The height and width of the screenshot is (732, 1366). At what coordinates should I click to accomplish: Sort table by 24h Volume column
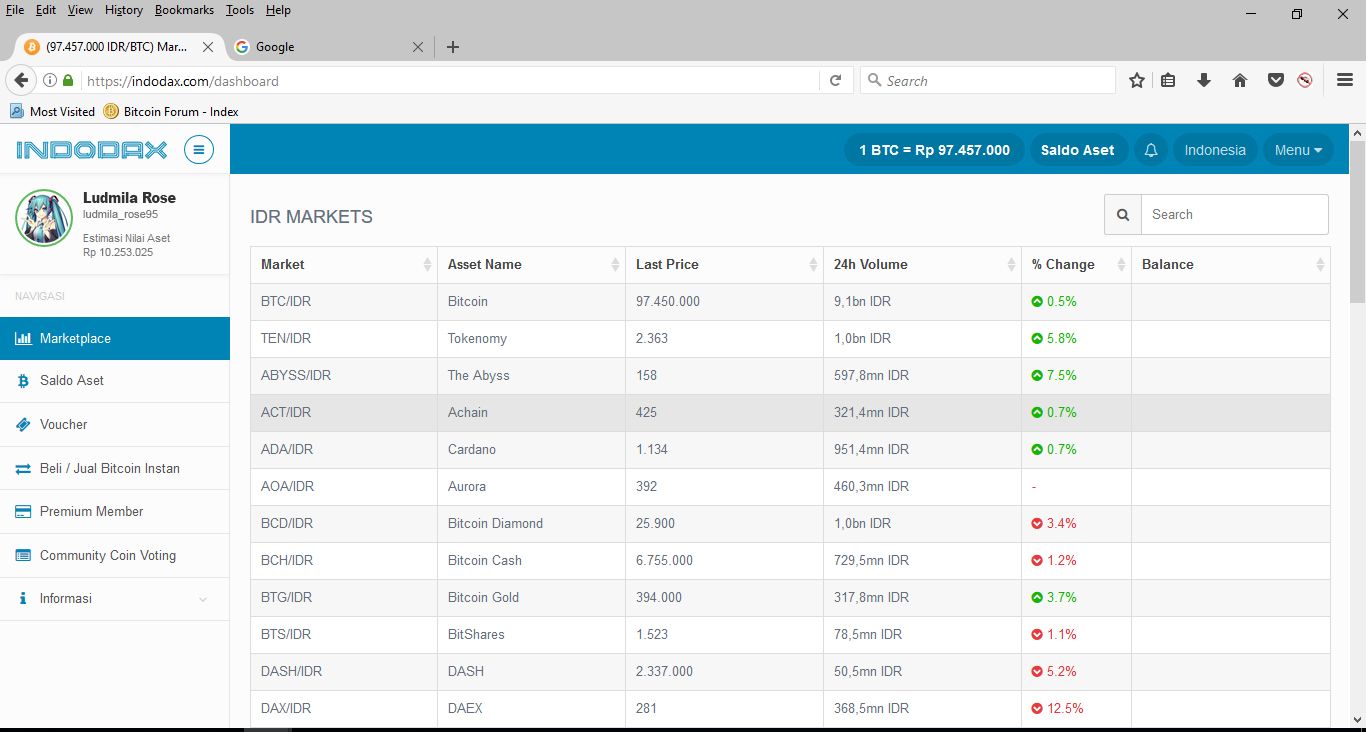923,265
